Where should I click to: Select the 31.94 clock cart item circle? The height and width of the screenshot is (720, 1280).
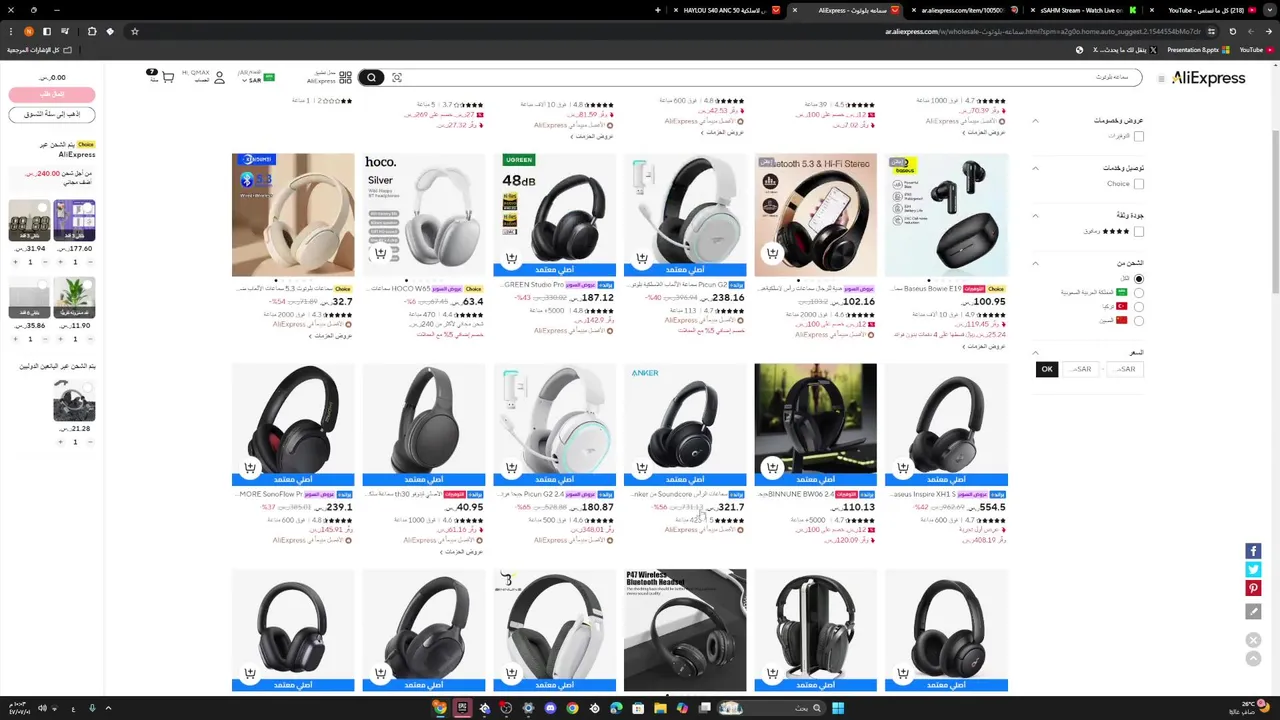(x=43, y=207)
